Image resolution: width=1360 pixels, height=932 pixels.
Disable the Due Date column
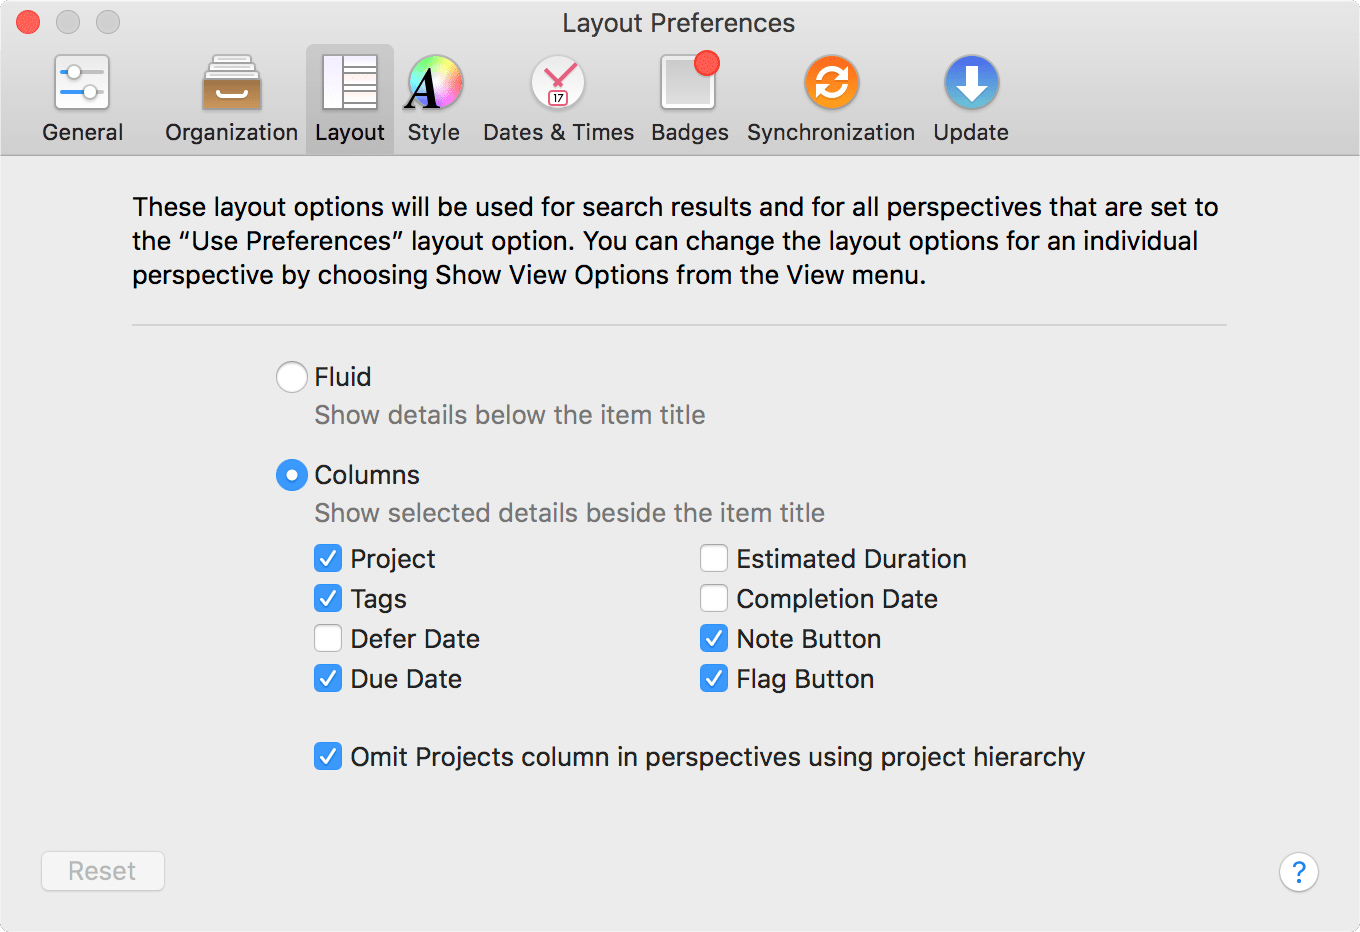click(328, 678)
